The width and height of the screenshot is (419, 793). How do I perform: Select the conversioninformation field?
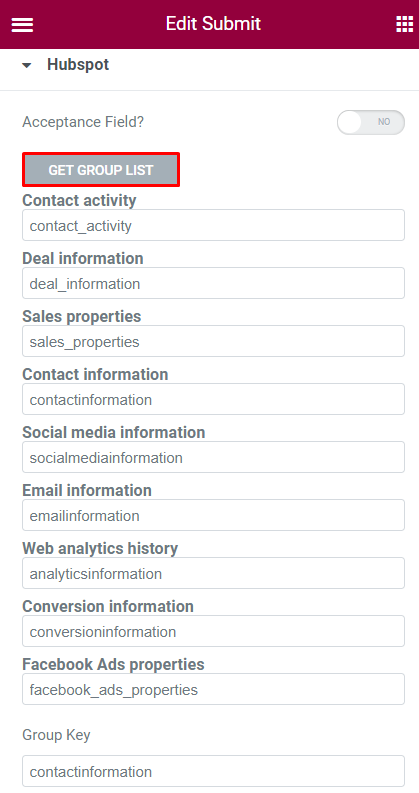click(213, 631)
